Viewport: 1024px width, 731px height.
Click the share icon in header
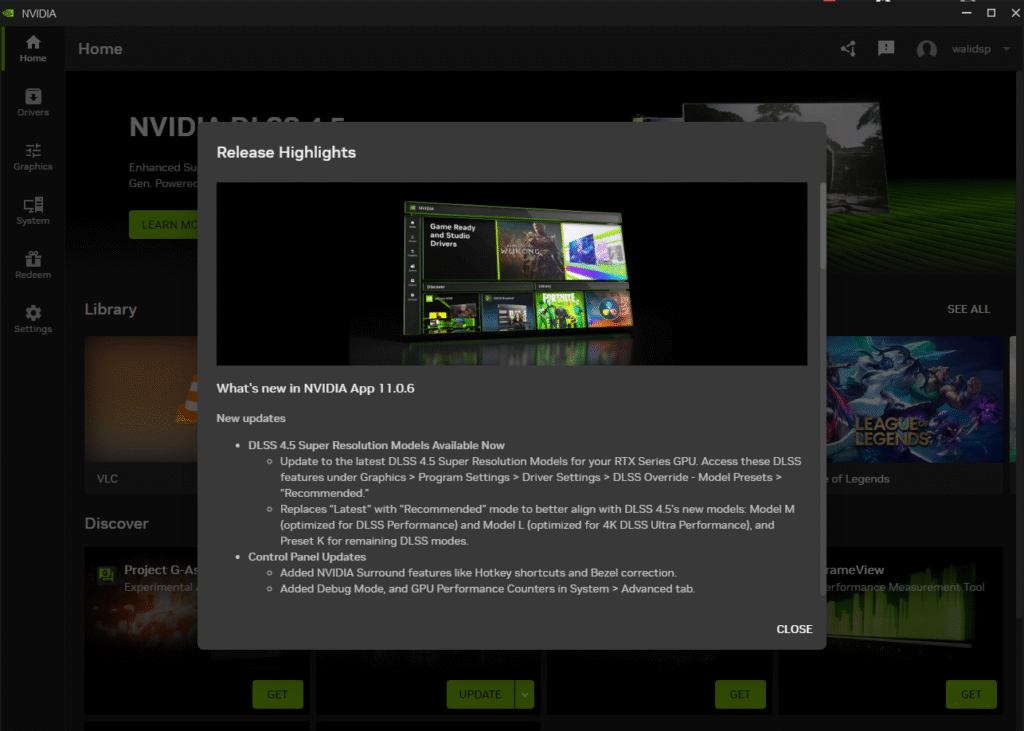click(848, 49)
